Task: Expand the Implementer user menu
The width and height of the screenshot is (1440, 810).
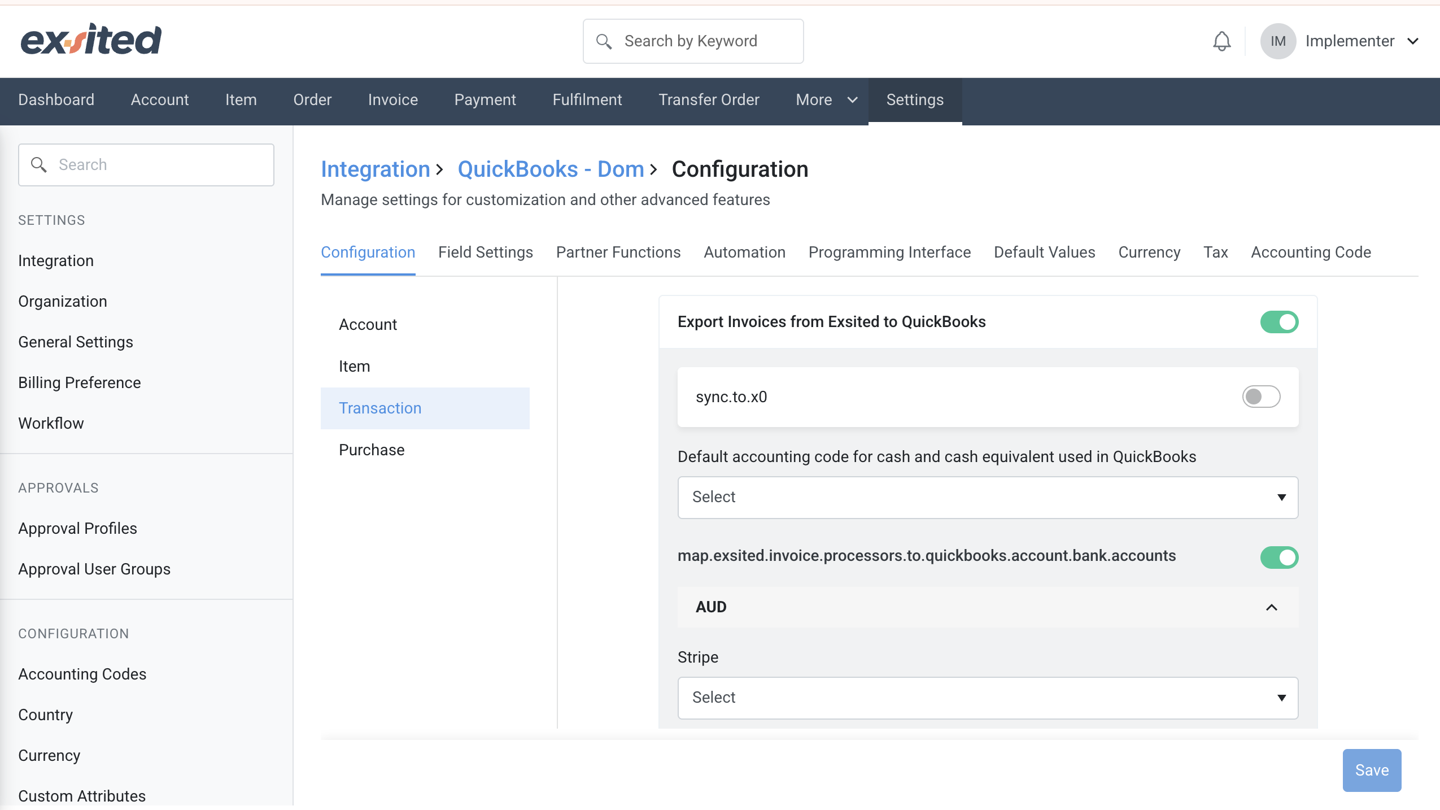Action: 1412,41
